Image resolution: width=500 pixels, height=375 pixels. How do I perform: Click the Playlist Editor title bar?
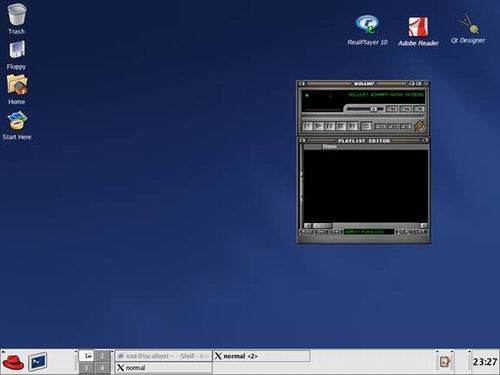click(363, 141)
